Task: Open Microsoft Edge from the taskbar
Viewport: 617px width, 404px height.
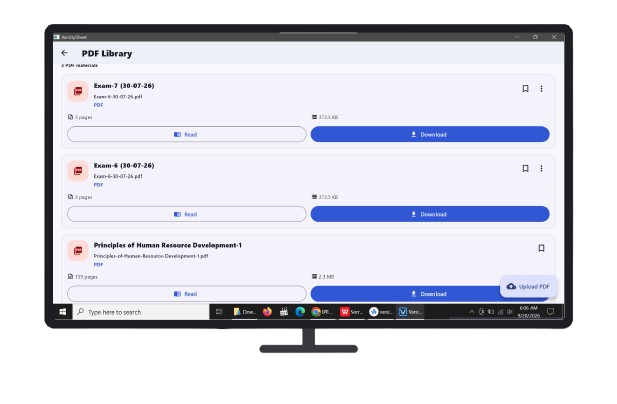Action: [300, 312]
